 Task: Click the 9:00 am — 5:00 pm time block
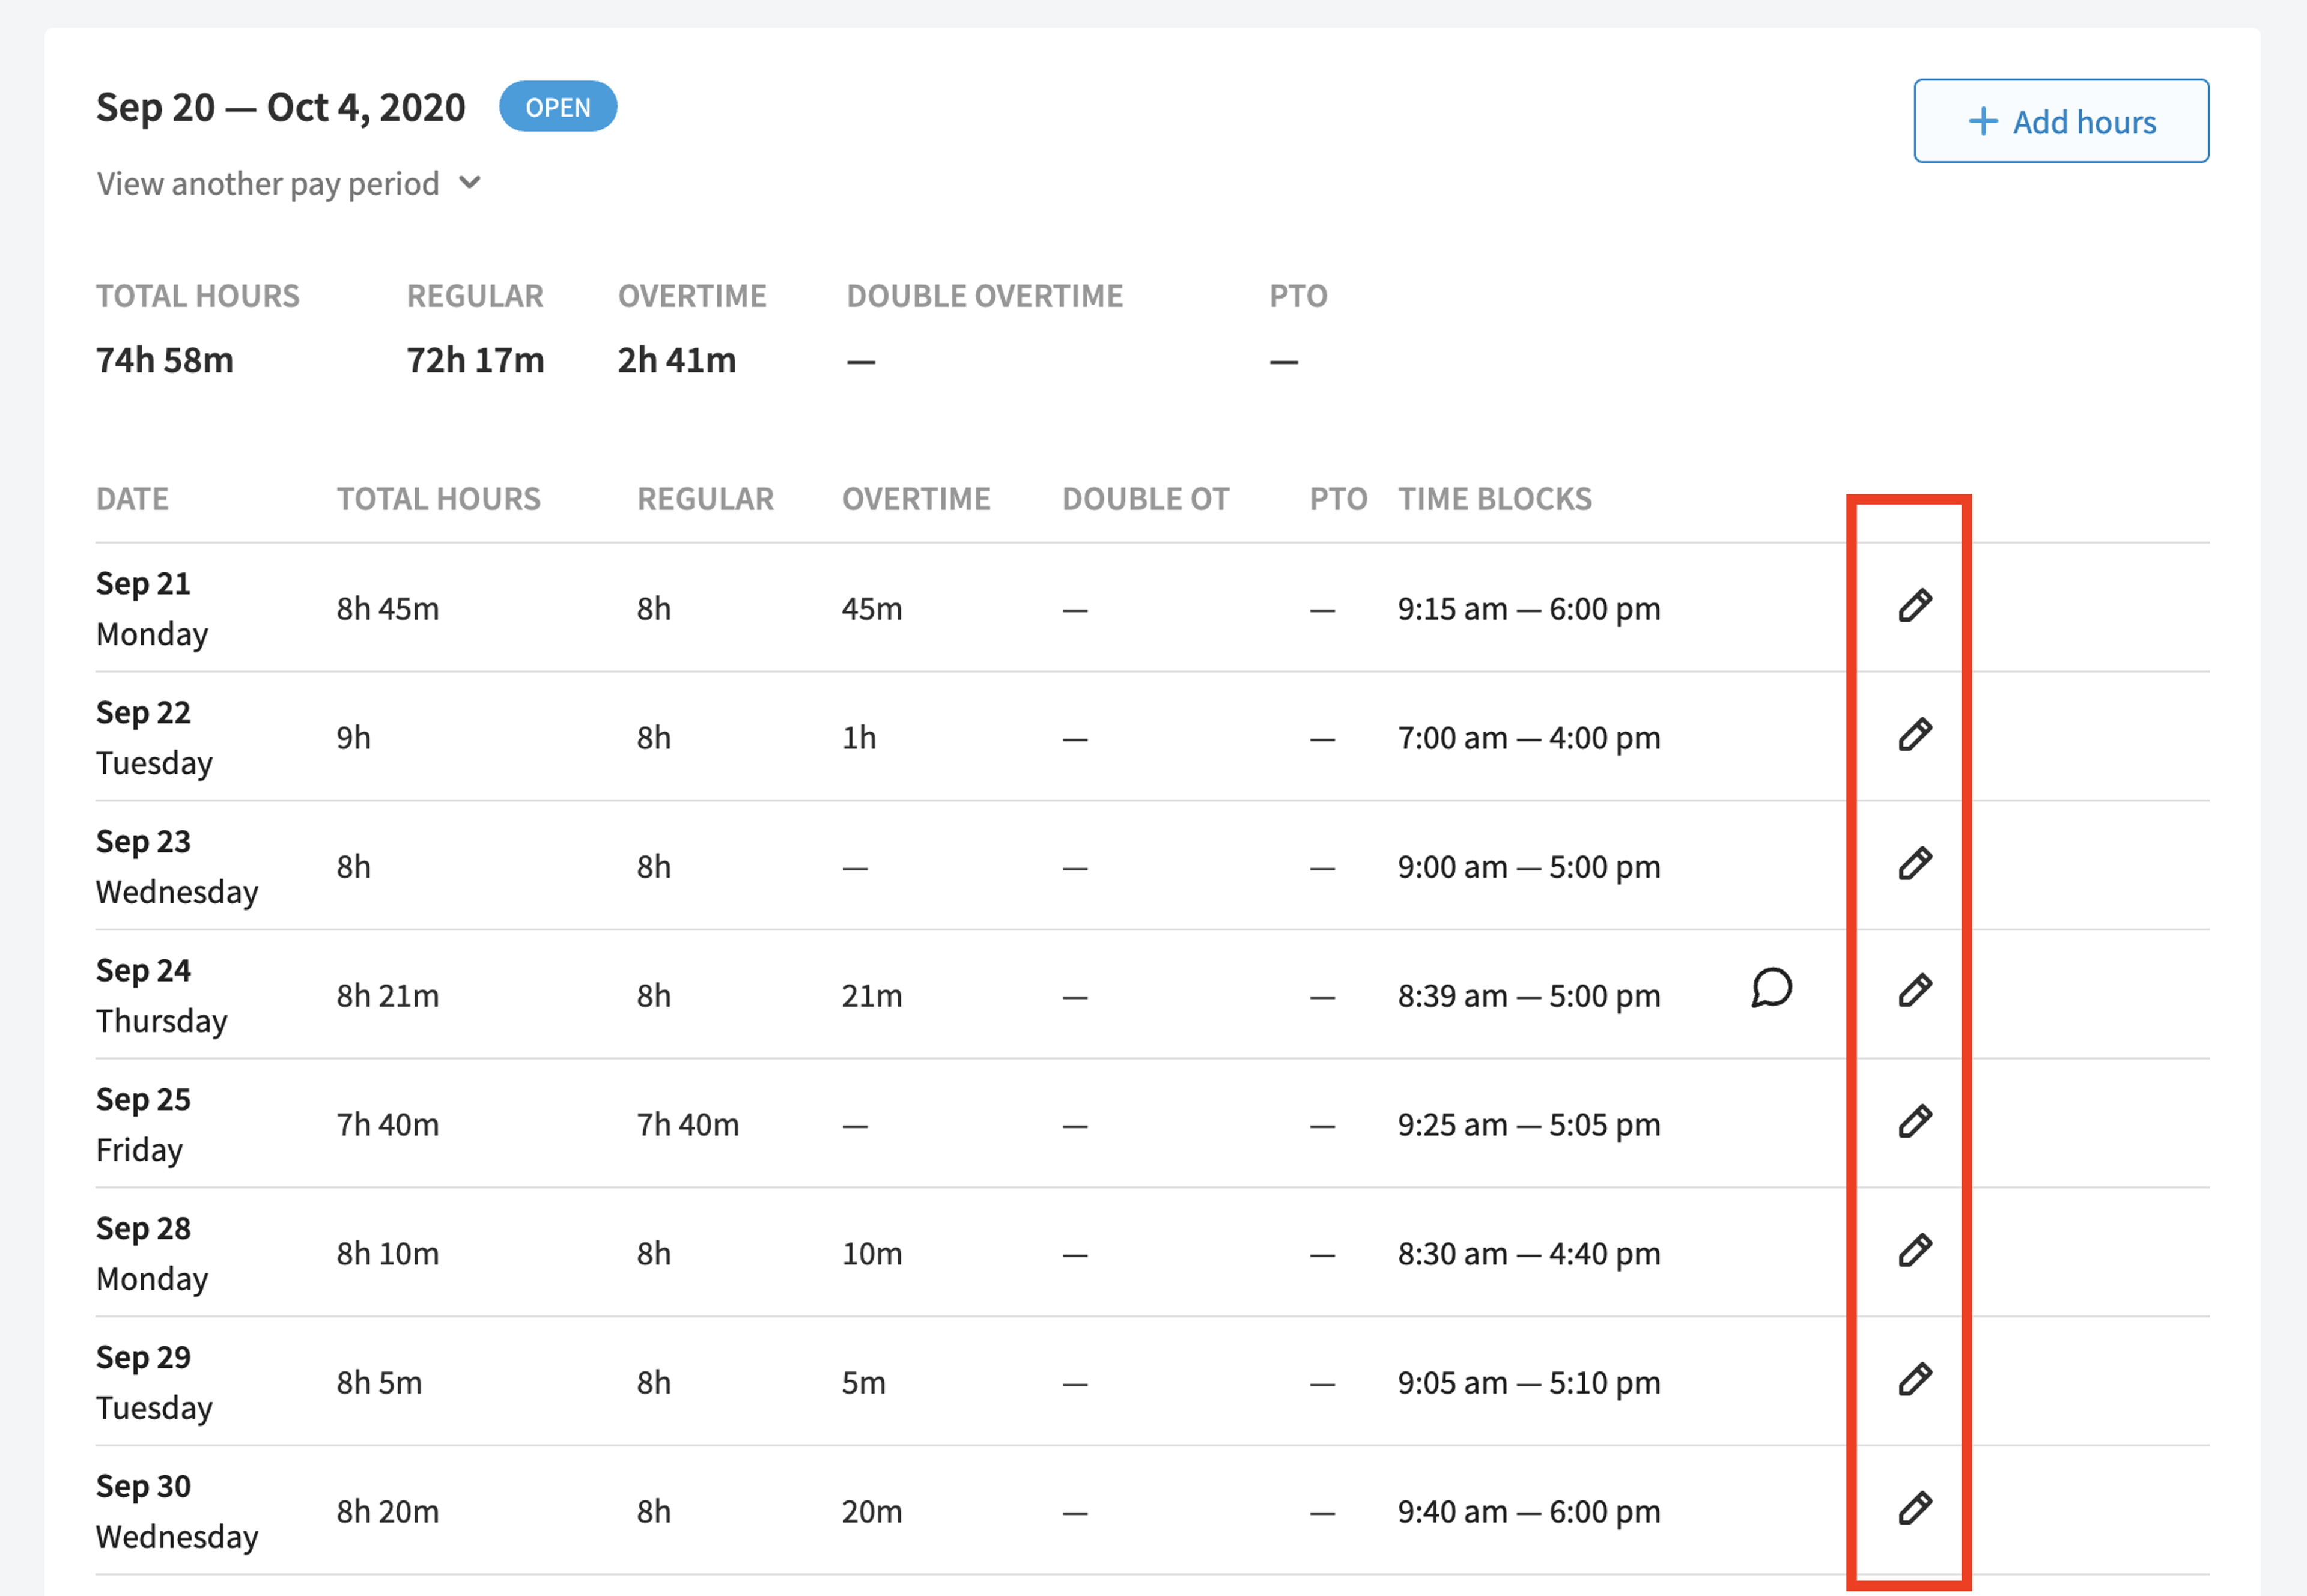pos(1529,867)
